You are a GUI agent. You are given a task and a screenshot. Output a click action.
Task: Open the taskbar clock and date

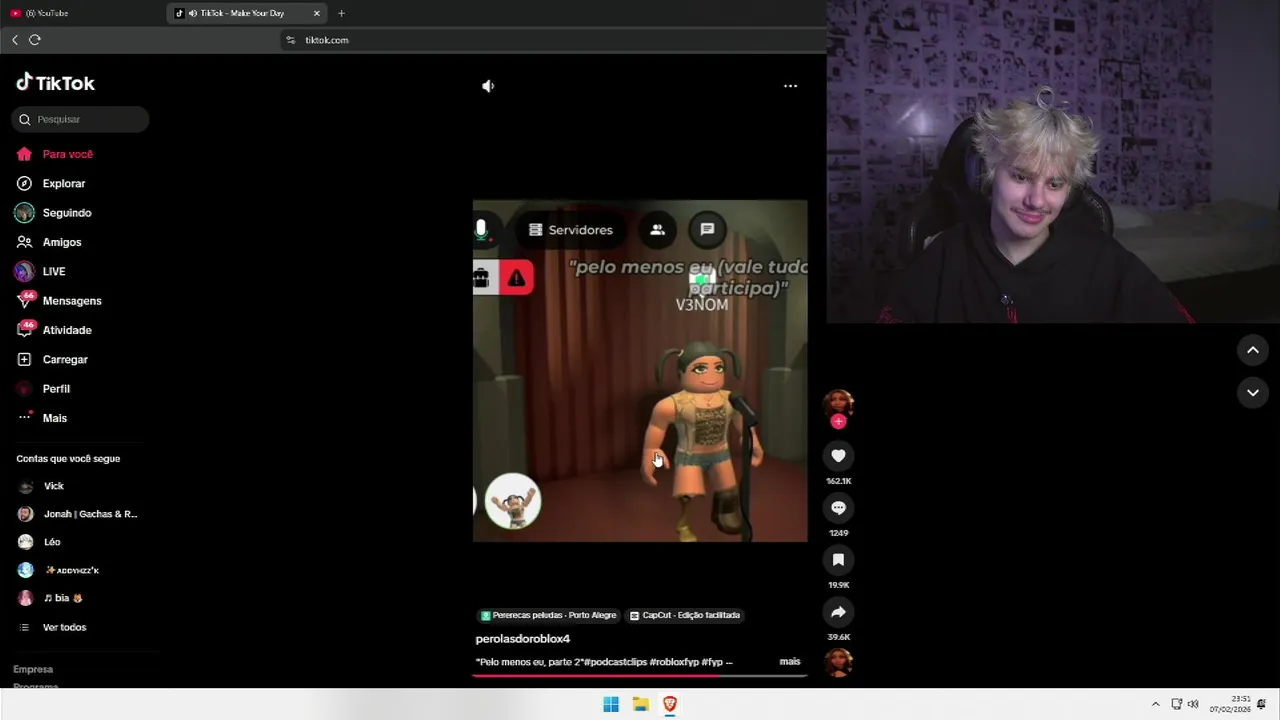coord(1230,704)
